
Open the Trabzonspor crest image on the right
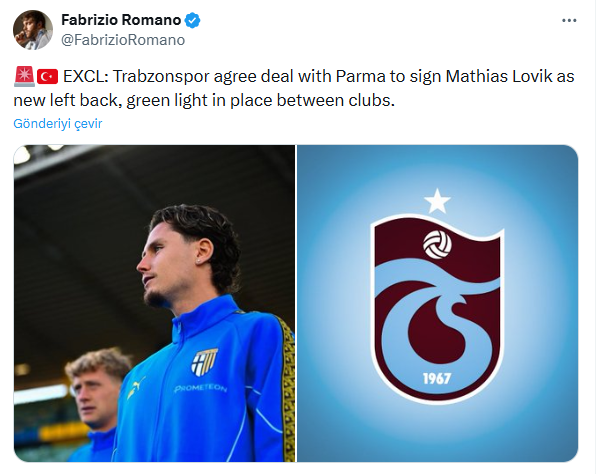pyautogui.click(x=437, y=303)
